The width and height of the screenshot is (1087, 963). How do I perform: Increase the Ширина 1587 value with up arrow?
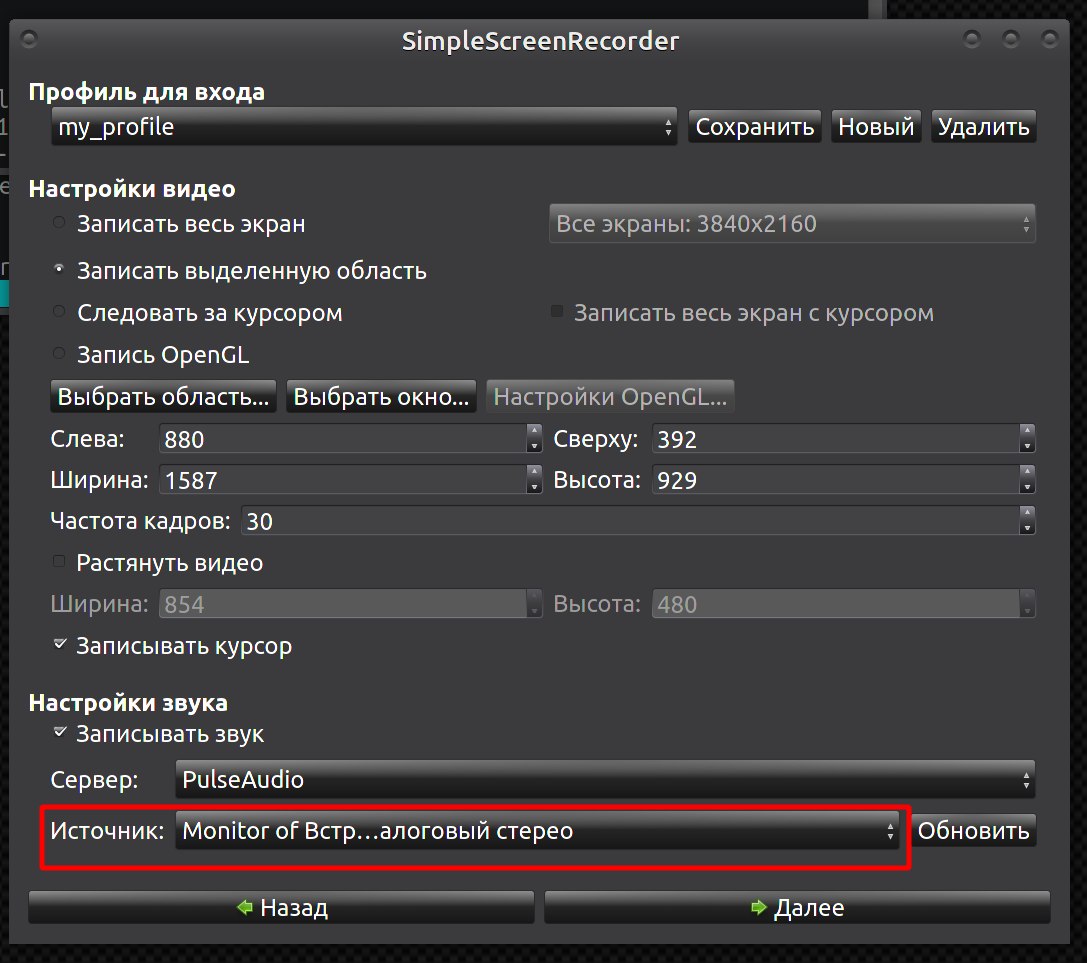(x=534, y=472)
